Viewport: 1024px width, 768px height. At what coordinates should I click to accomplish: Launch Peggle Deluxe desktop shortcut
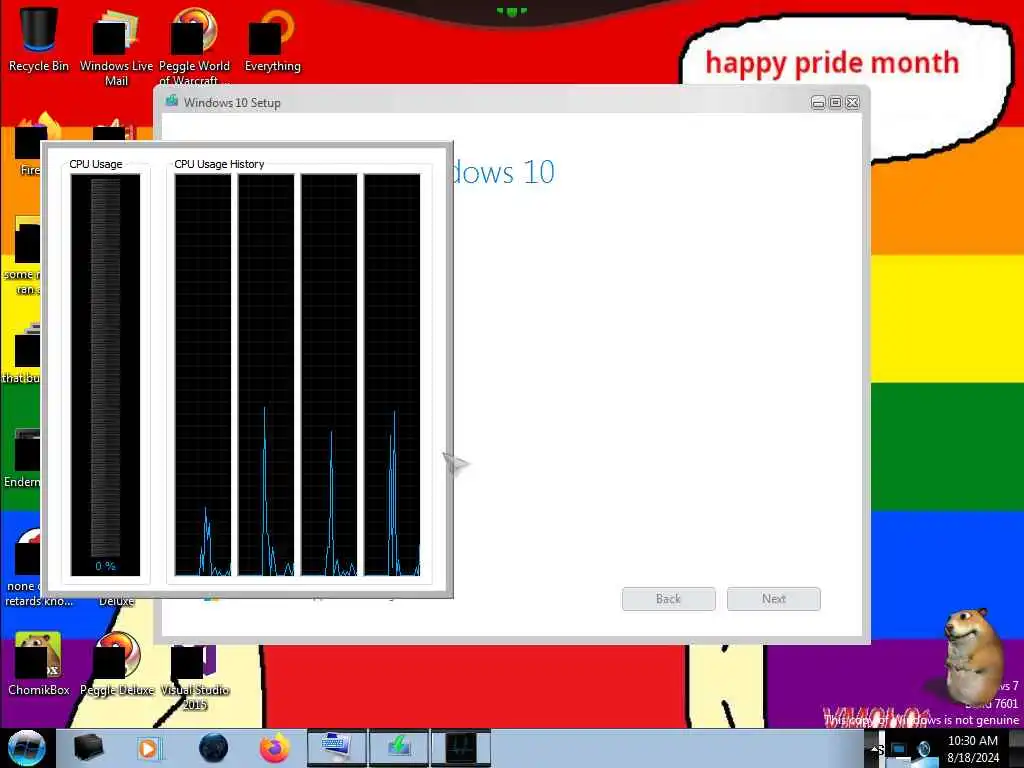[117, 664]
